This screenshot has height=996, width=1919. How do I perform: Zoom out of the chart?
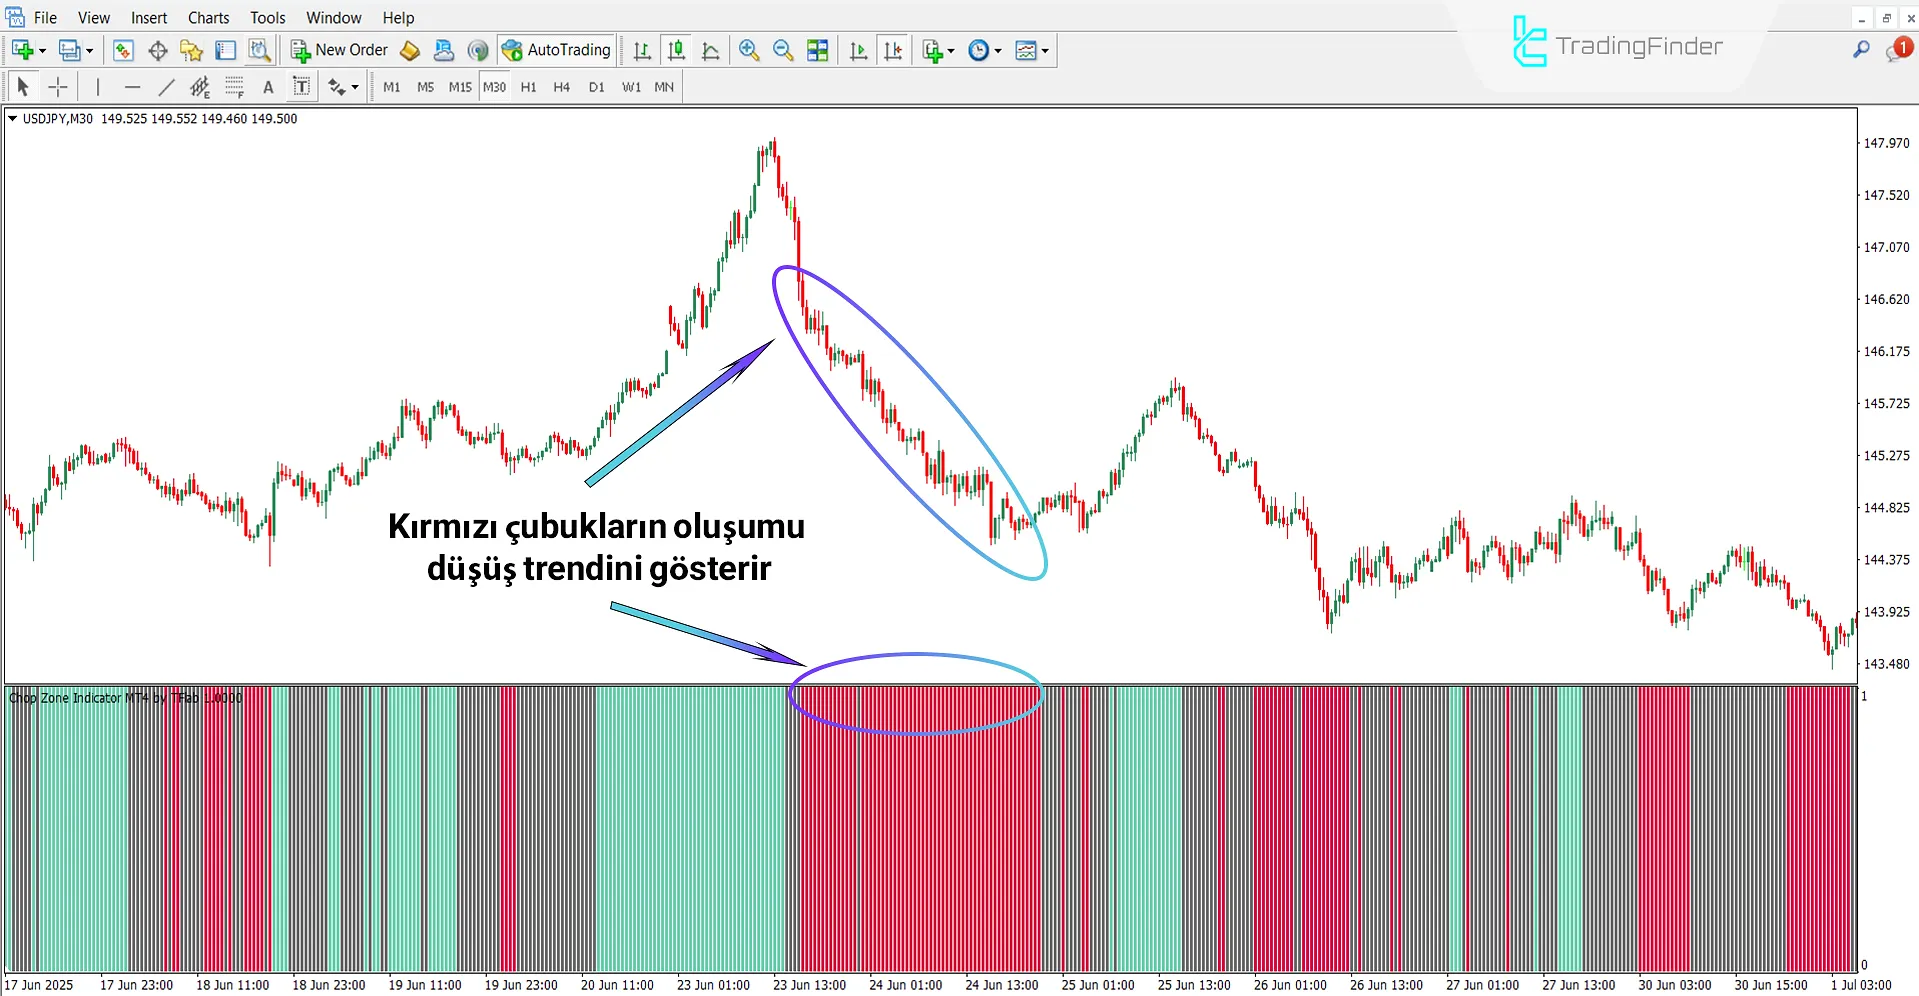783,50
